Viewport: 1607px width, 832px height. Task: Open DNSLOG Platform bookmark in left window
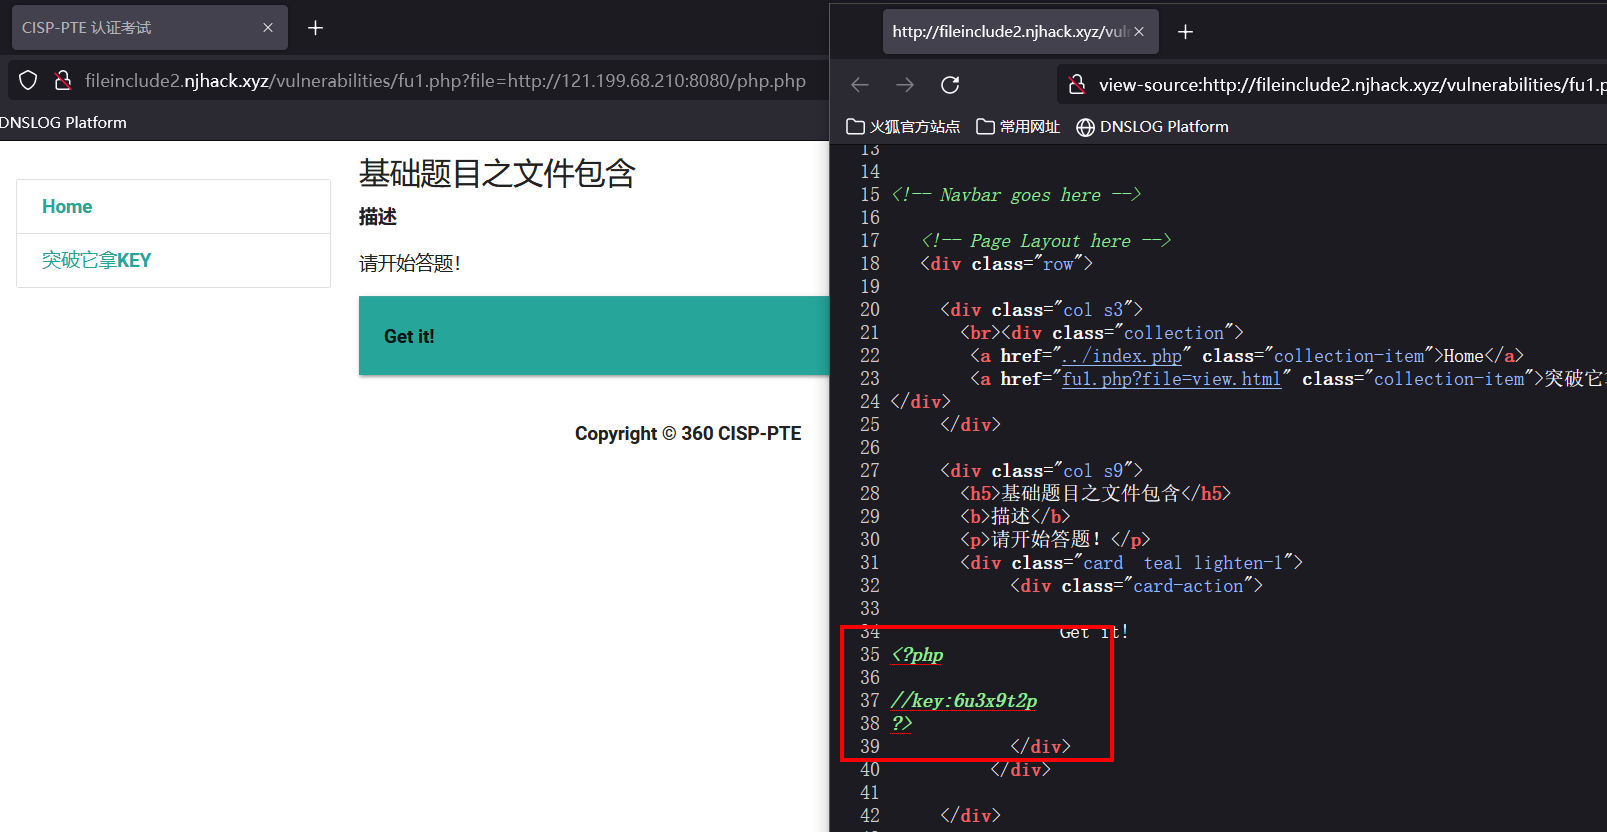63,123
